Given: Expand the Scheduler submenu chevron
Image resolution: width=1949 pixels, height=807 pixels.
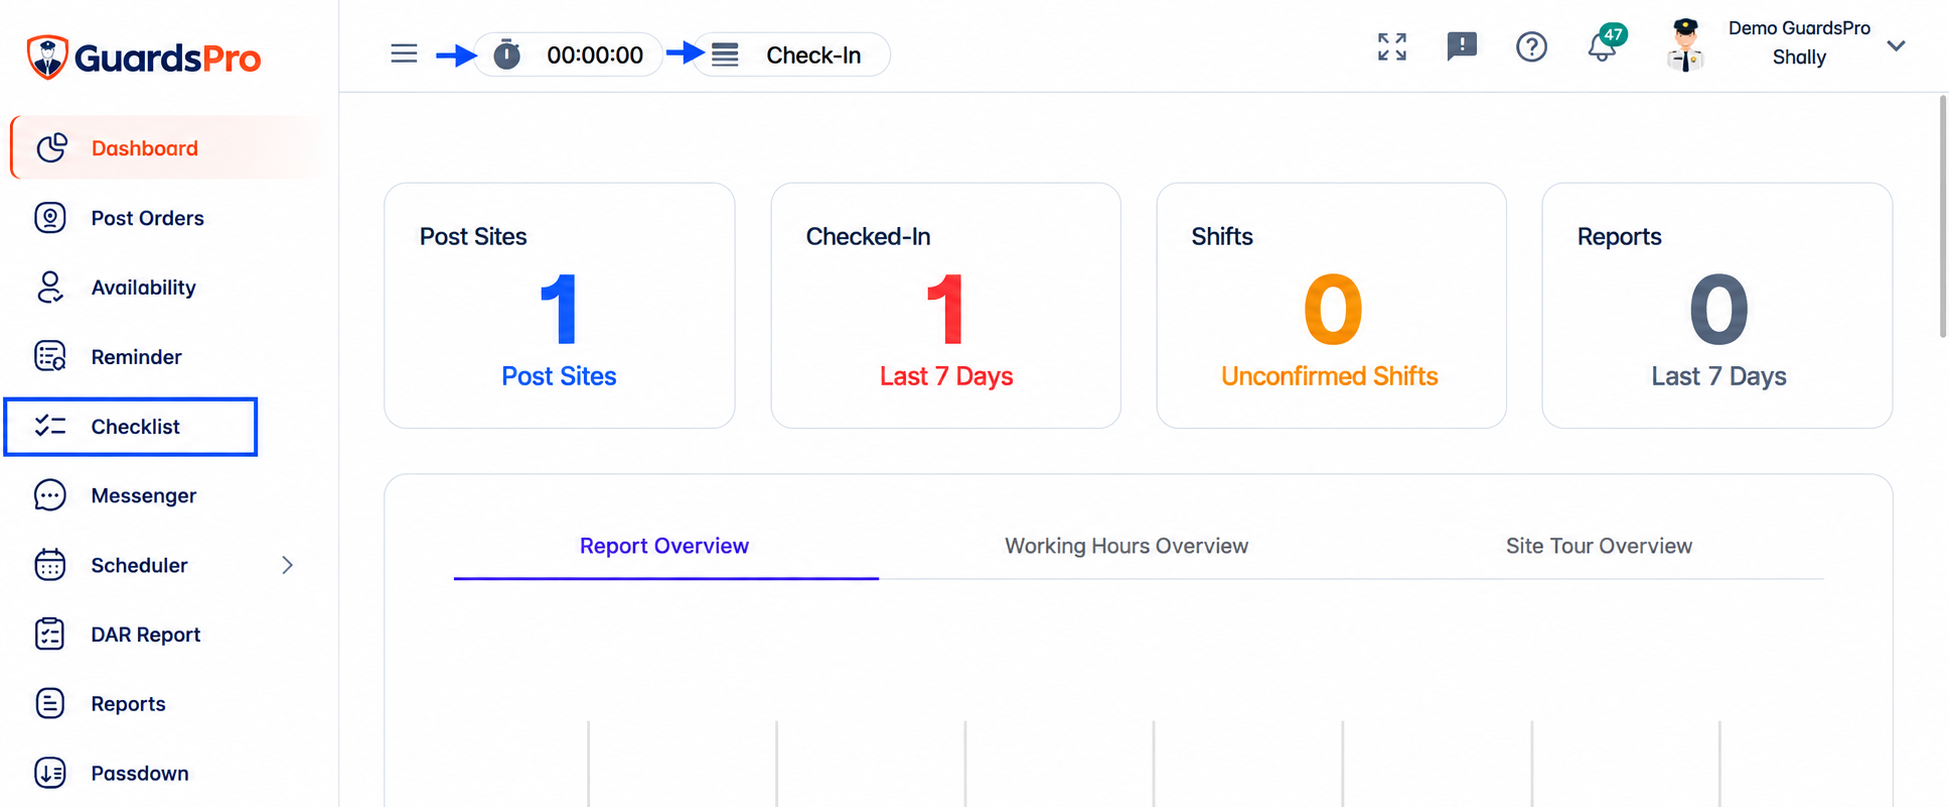Looking at the screenshot, I should pos(287,565).
